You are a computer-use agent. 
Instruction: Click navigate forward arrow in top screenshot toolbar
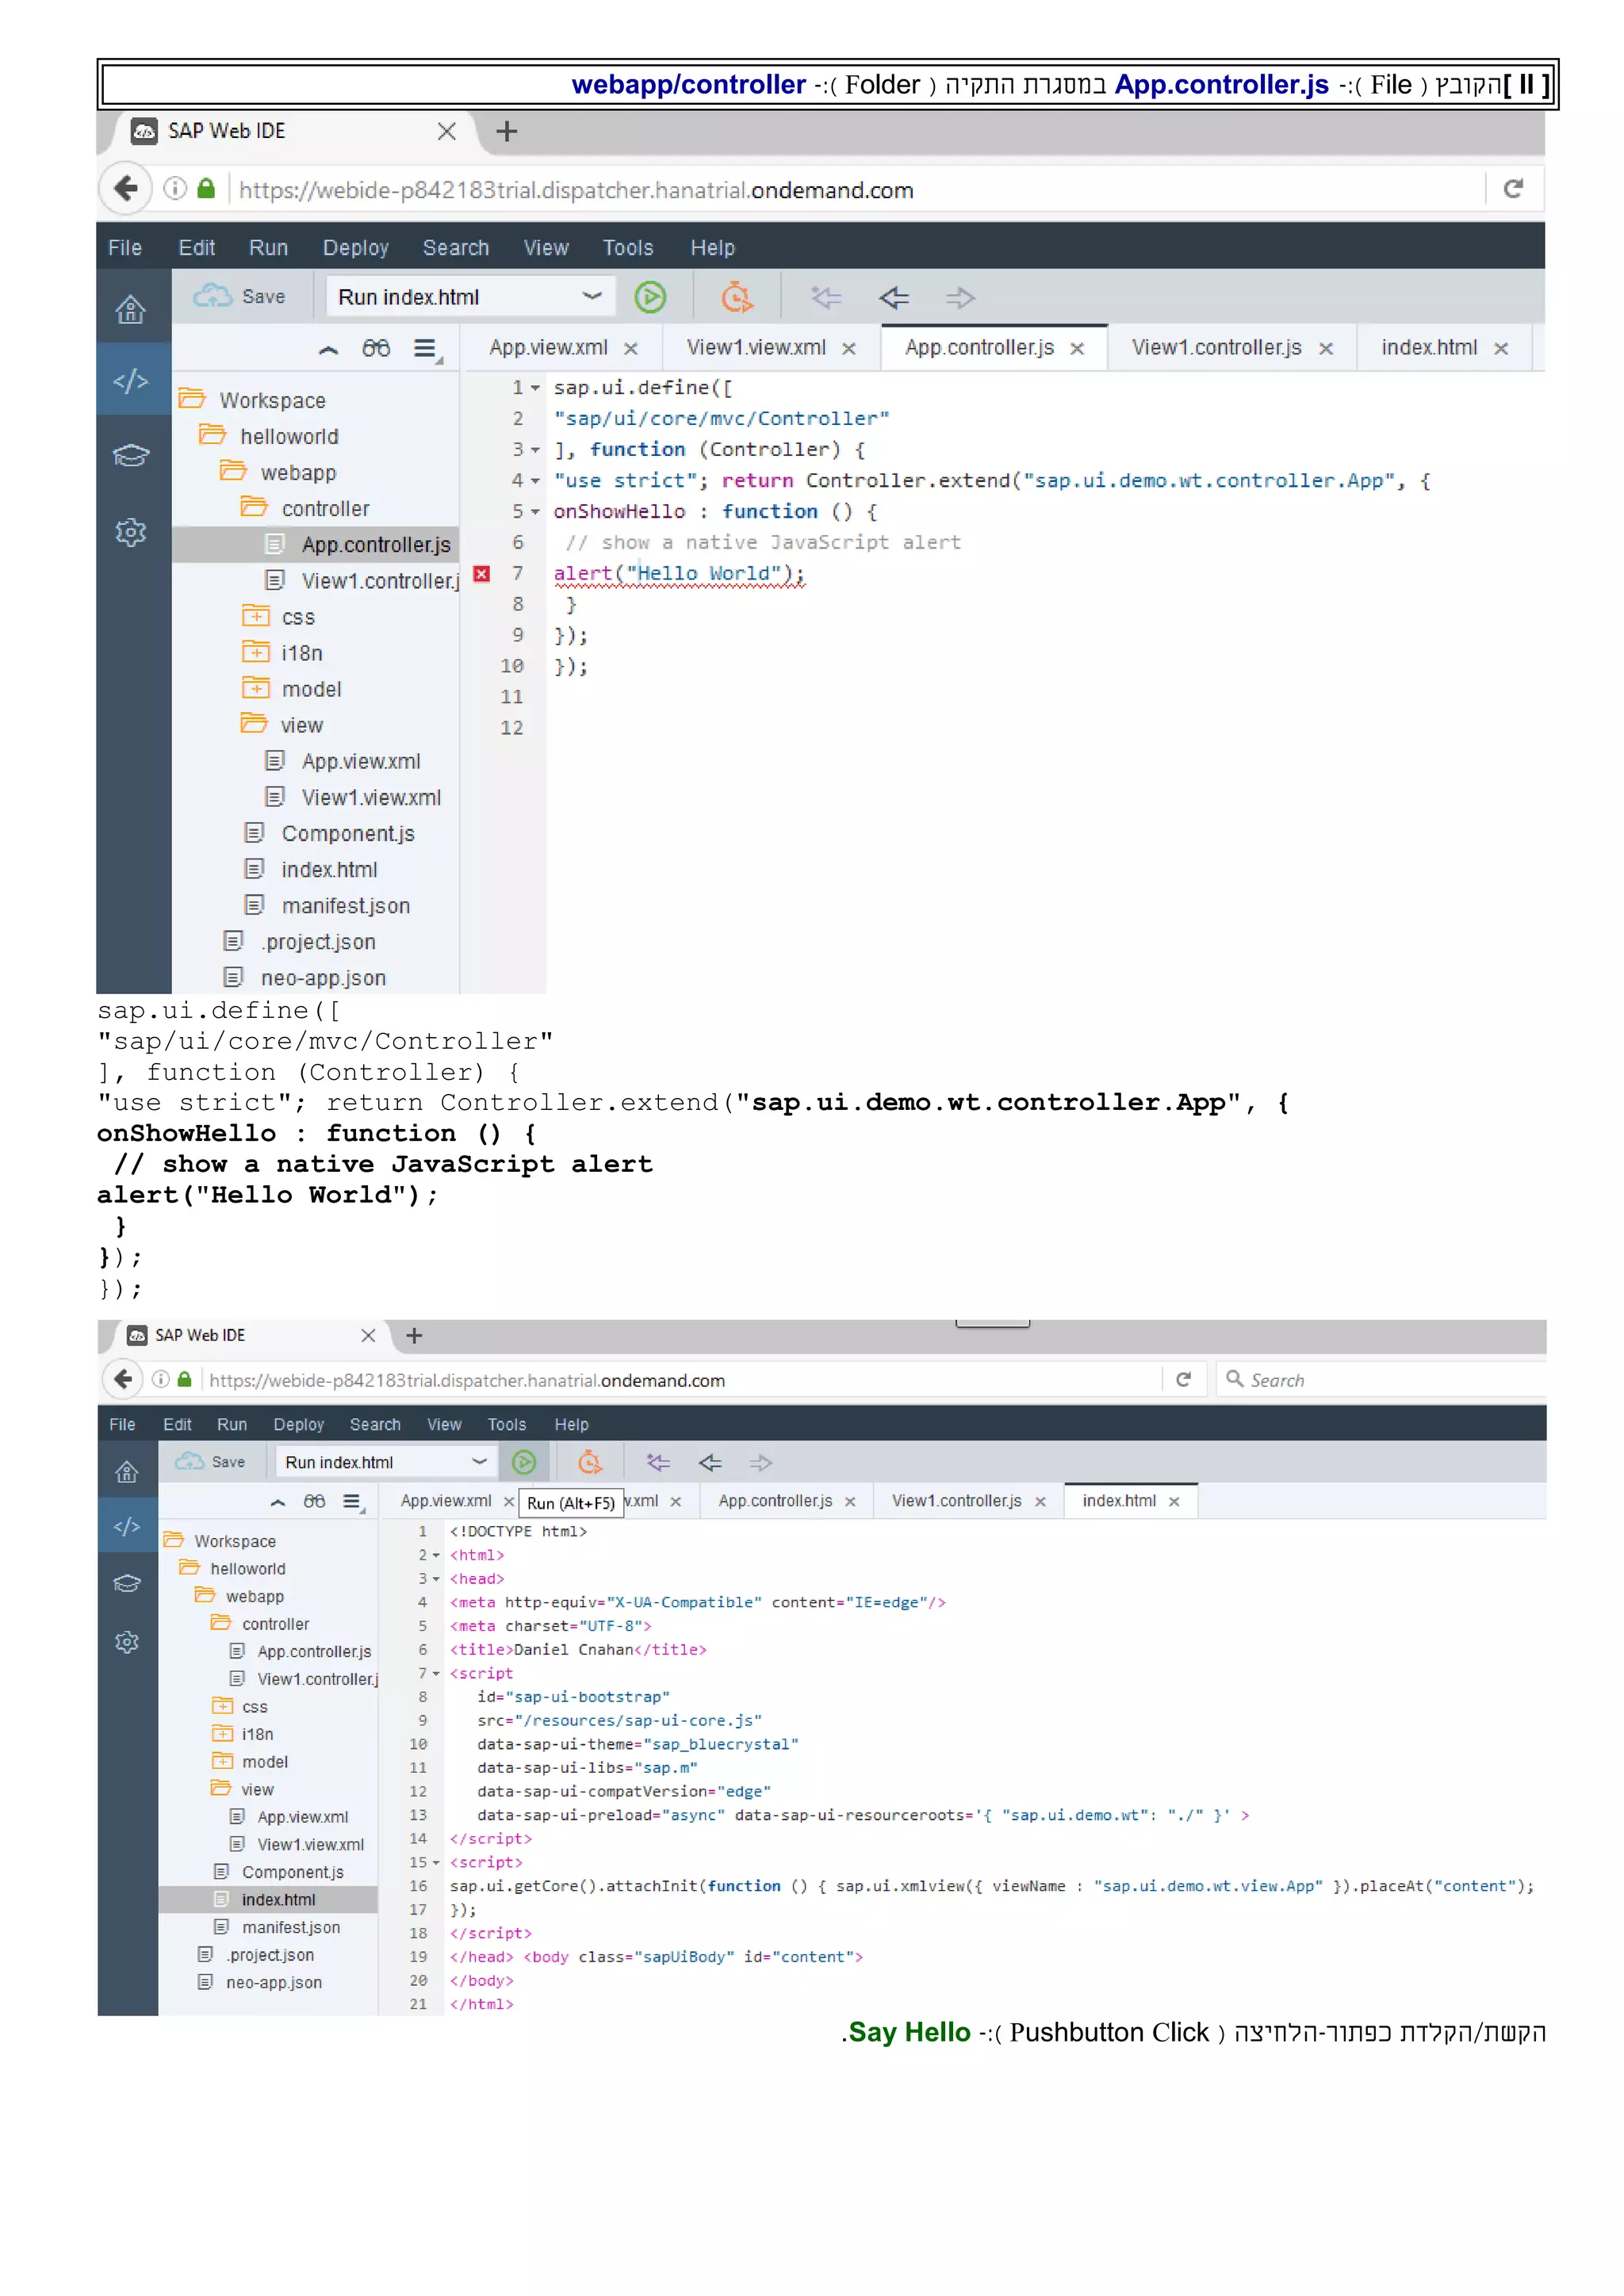[x=960, y=297]
